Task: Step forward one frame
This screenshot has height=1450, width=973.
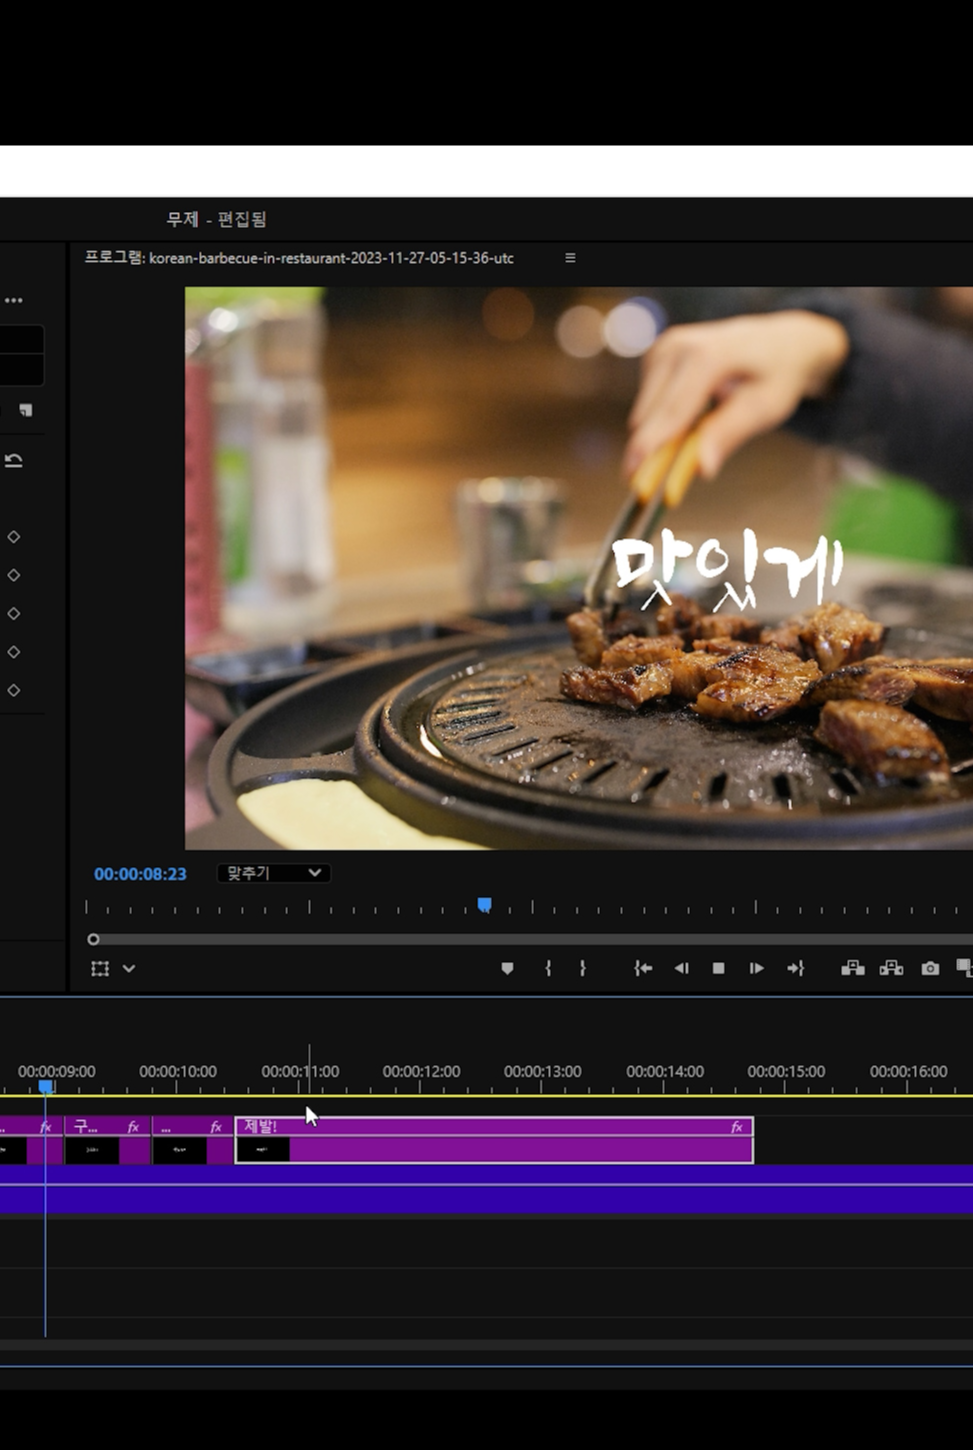Action: (756, 968)
